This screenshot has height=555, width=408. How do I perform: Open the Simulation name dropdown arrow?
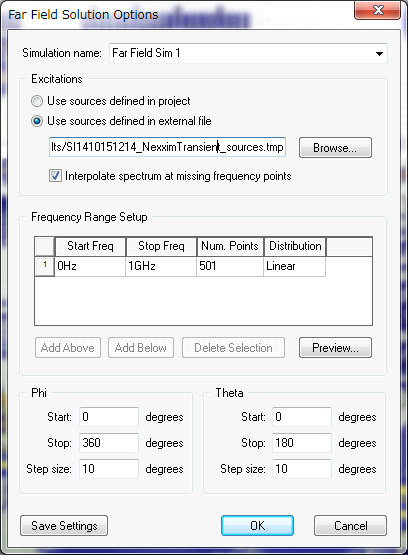point(379,54)
